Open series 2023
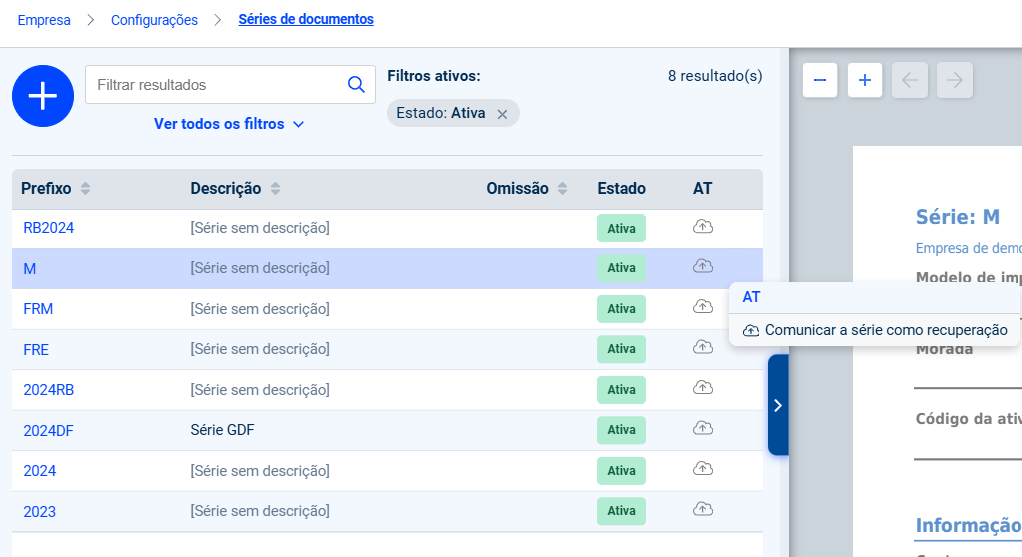The width and height of the screenshot is (1022, 557). [40, 511]
